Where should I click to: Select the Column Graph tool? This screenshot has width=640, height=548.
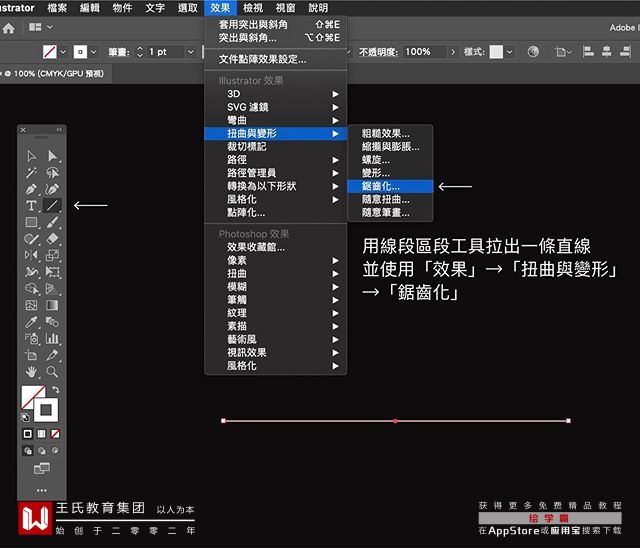[x=52, y=339]
